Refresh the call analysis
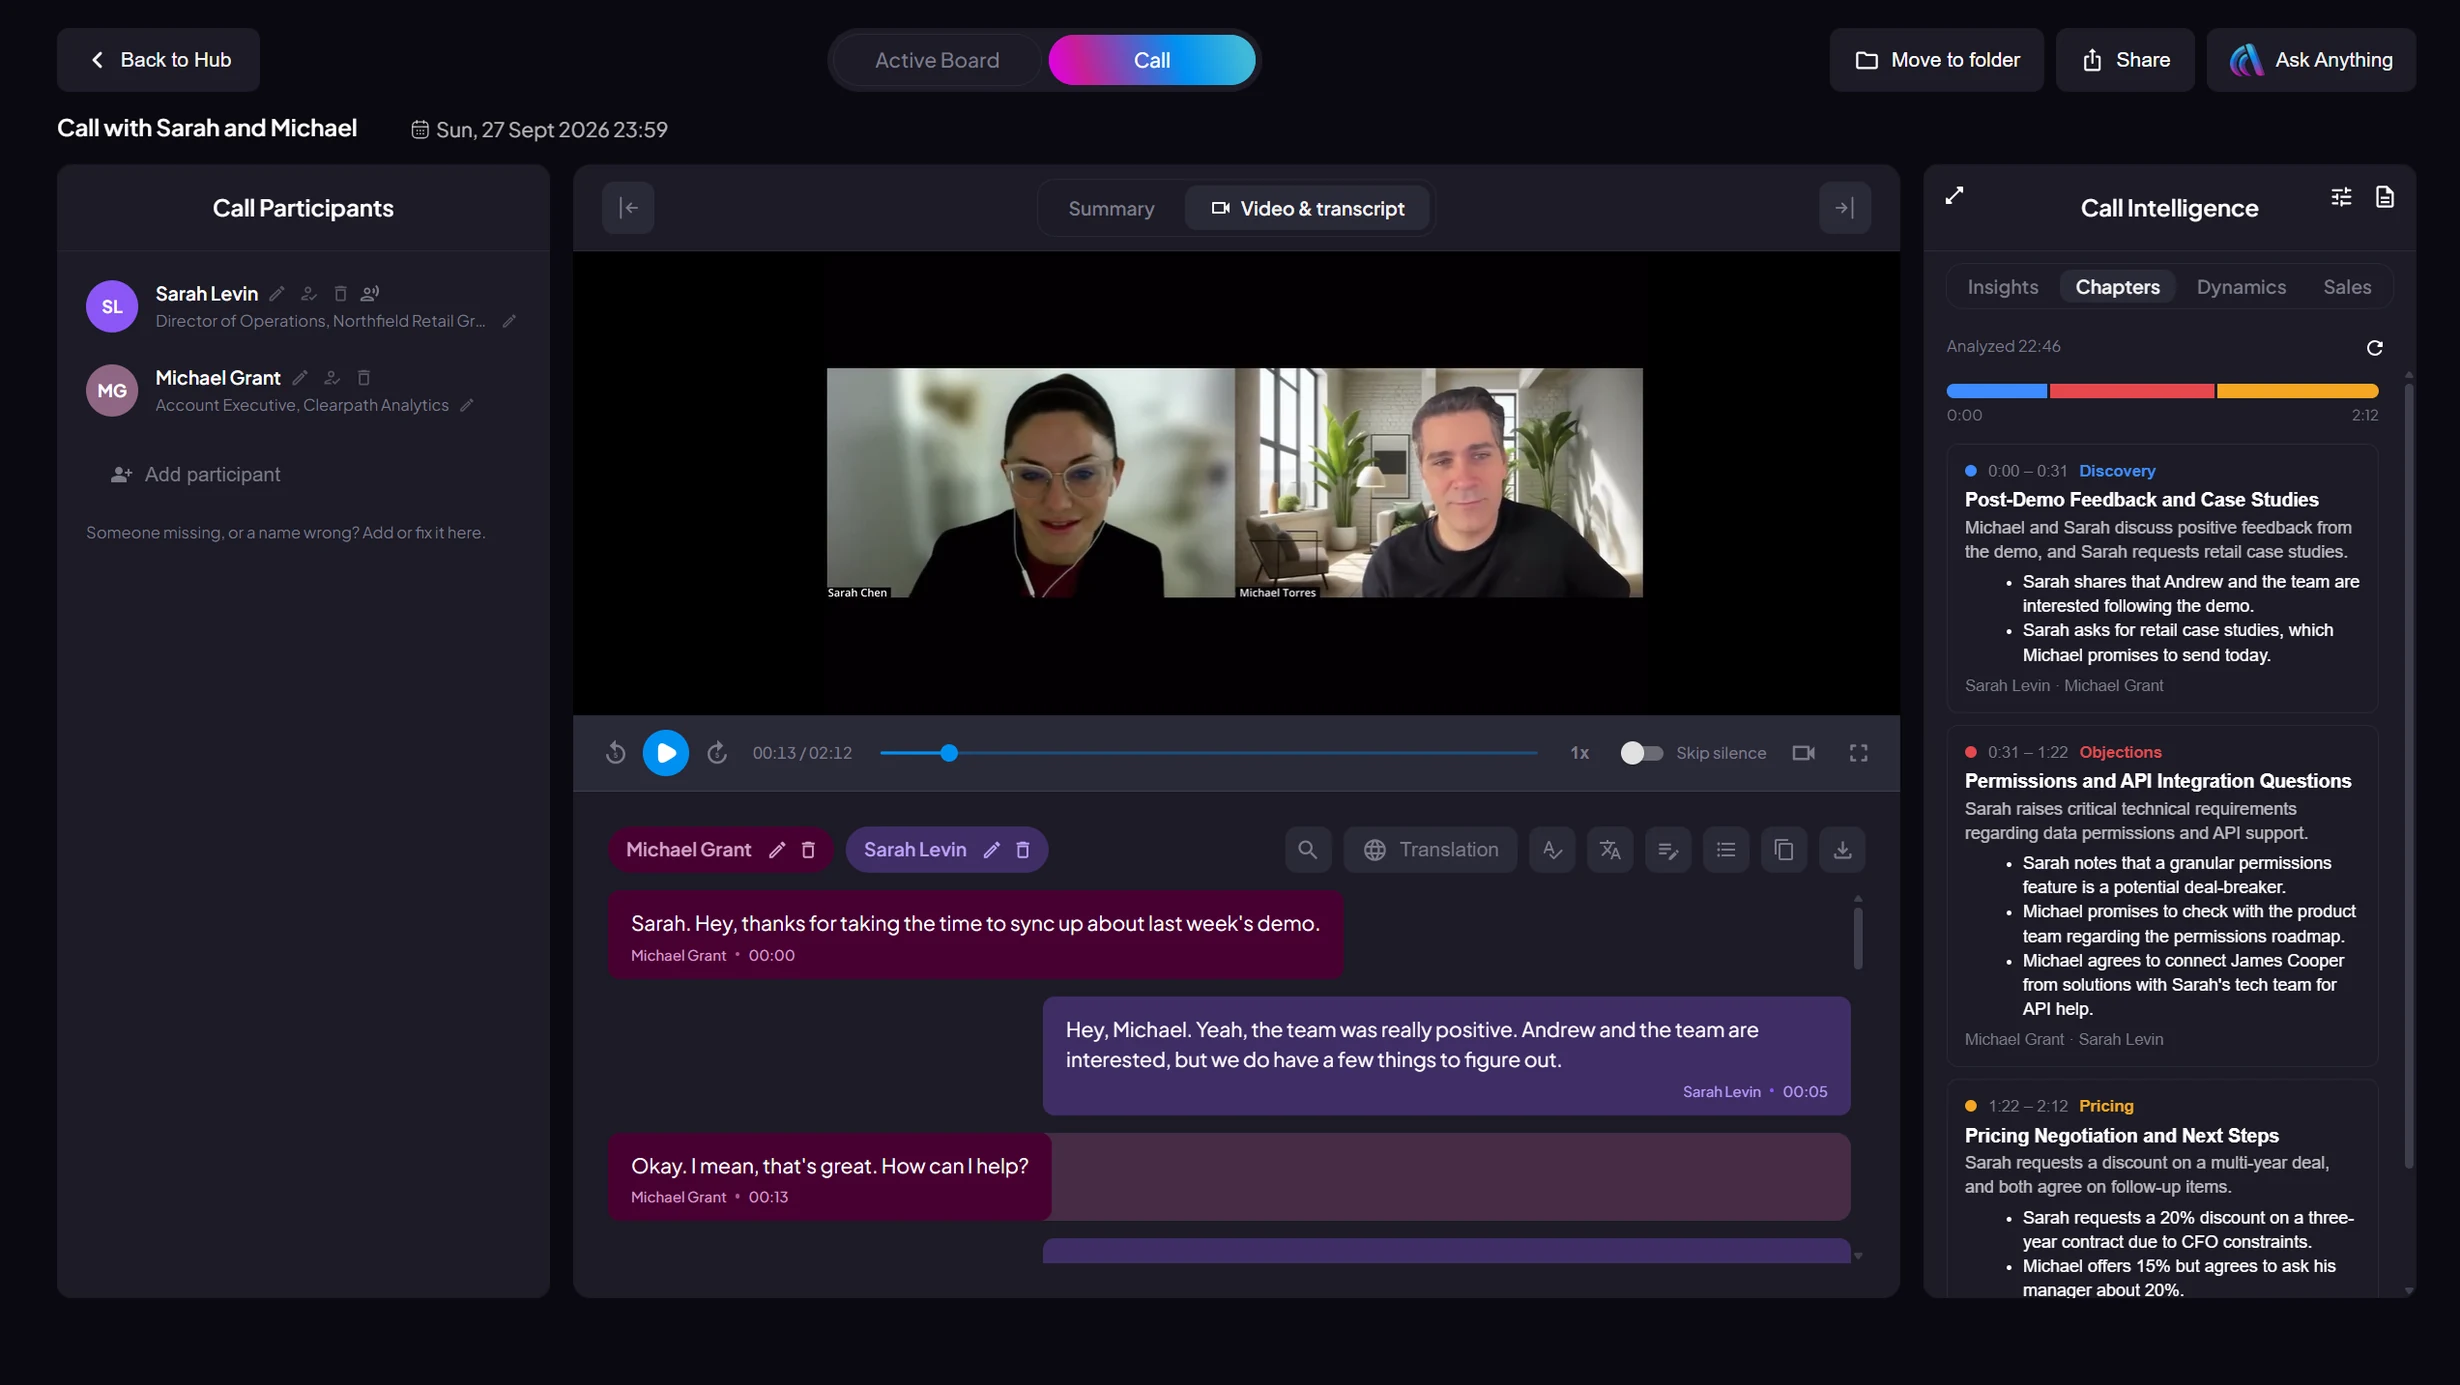 click(2375, 348)
